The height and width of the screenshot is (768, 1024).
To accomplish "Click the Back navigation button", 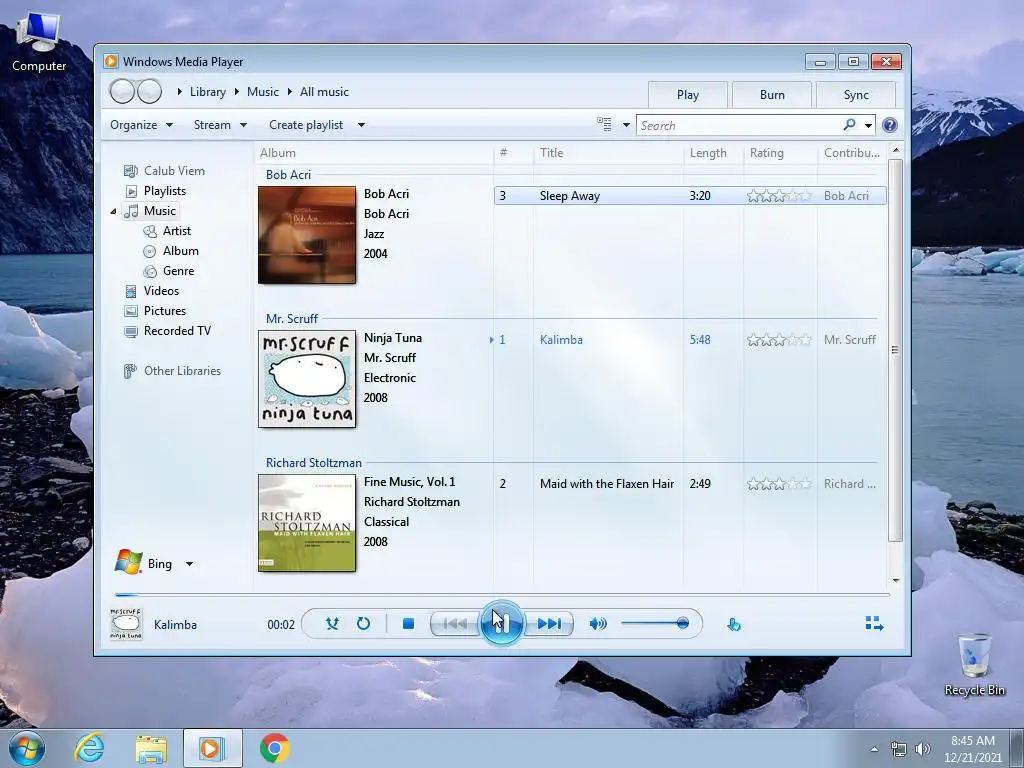I will [x=122, y=91].
